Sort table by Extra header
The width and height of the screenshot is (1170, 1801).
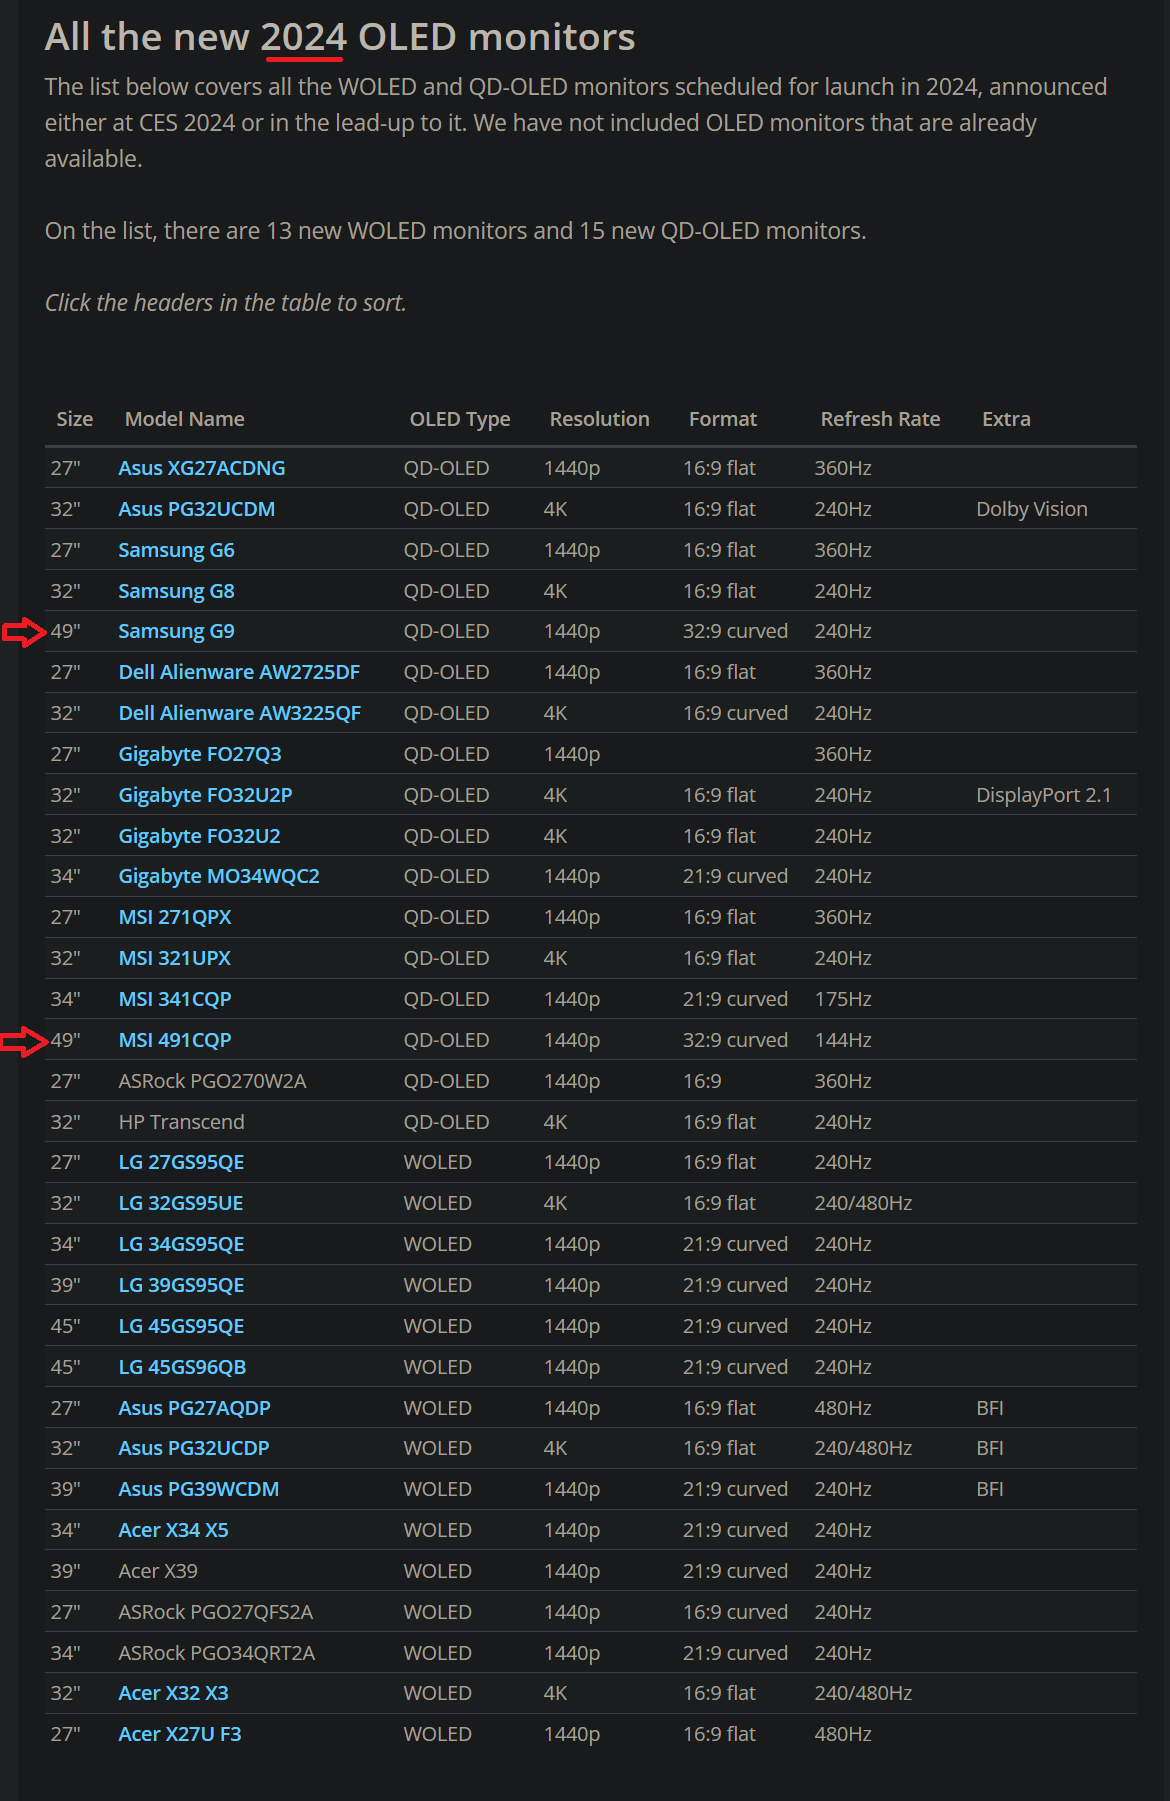click(x=1006, y=419)
